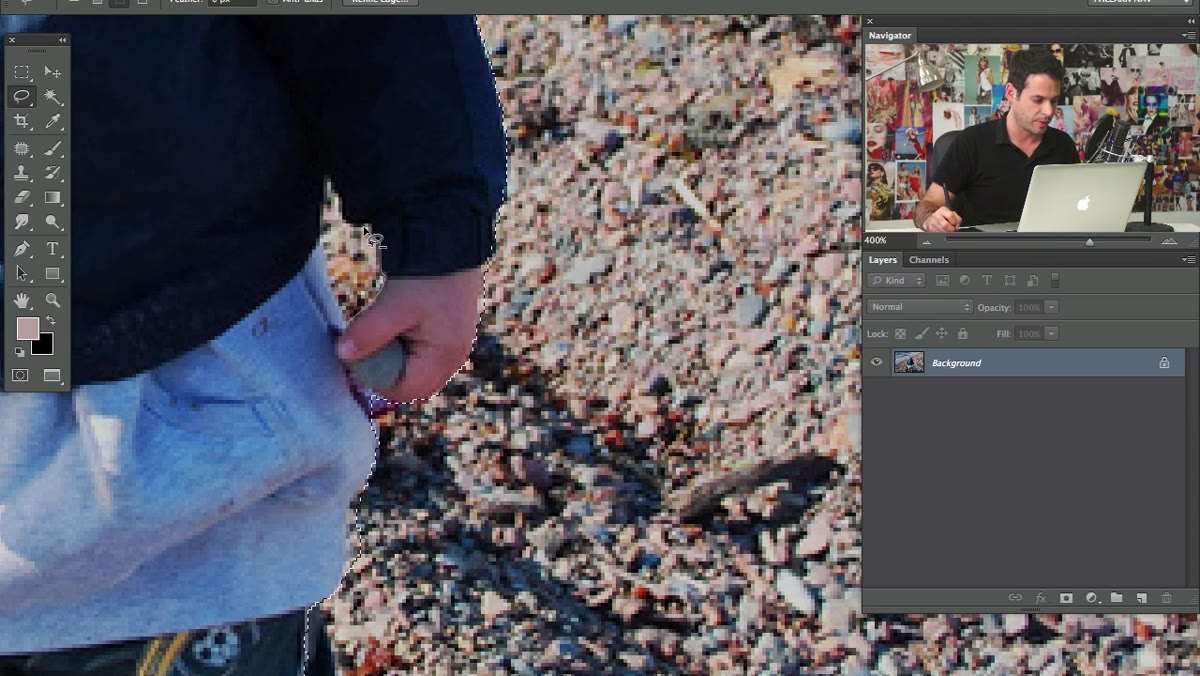Select the Eraser tool

tap(22, 198)
